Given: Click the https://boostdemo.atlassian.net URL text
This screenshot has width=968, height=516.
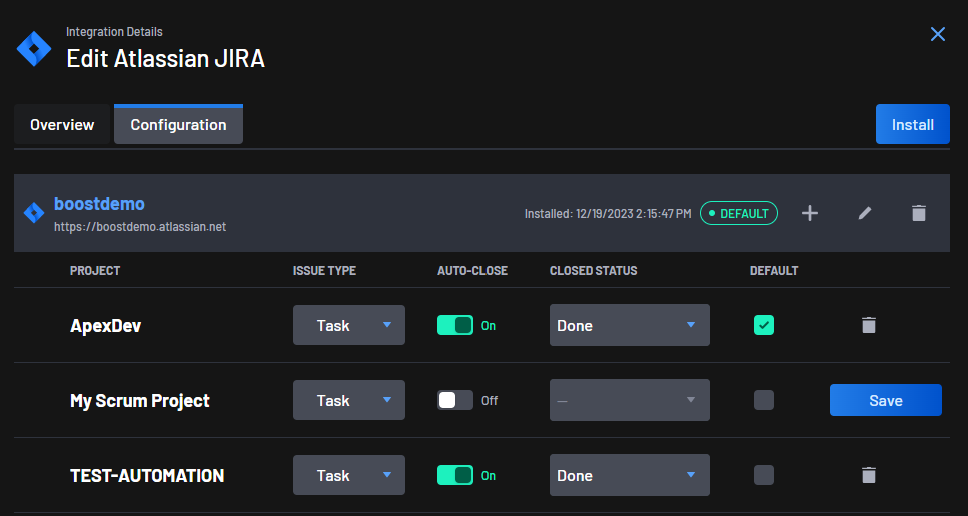Looking at the screenshot, I should (140, 227).
